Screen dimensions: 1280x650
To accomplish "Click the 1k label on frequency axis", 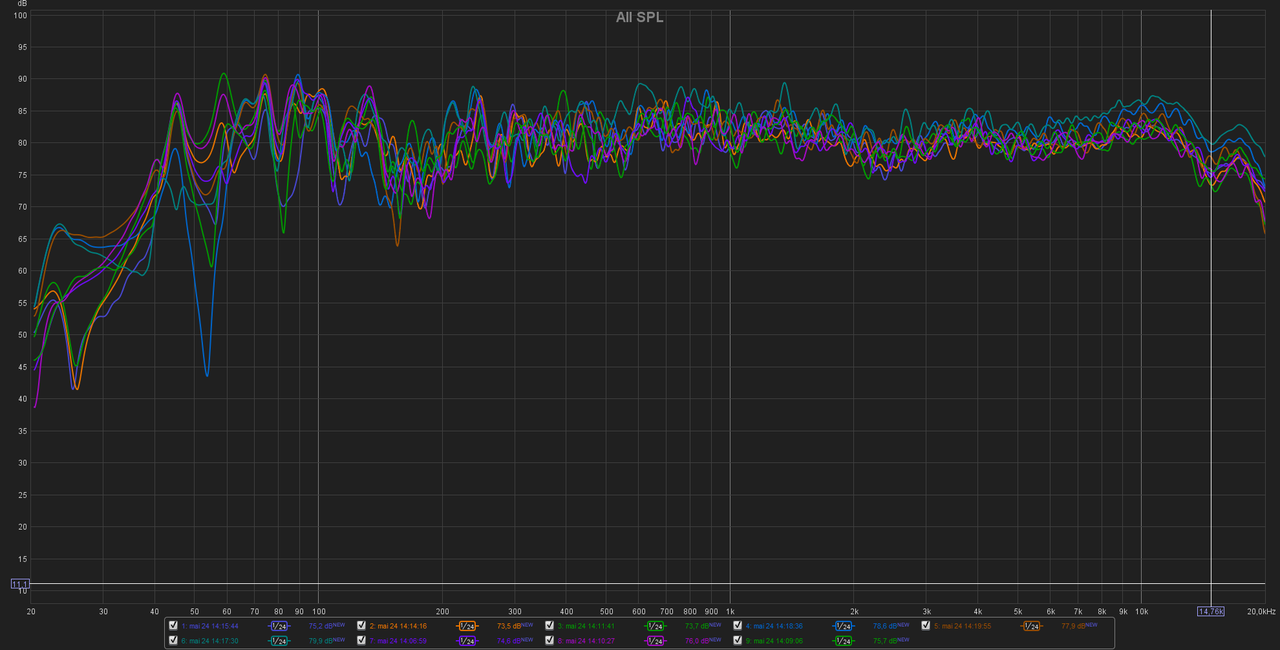I will click(730, 611).
